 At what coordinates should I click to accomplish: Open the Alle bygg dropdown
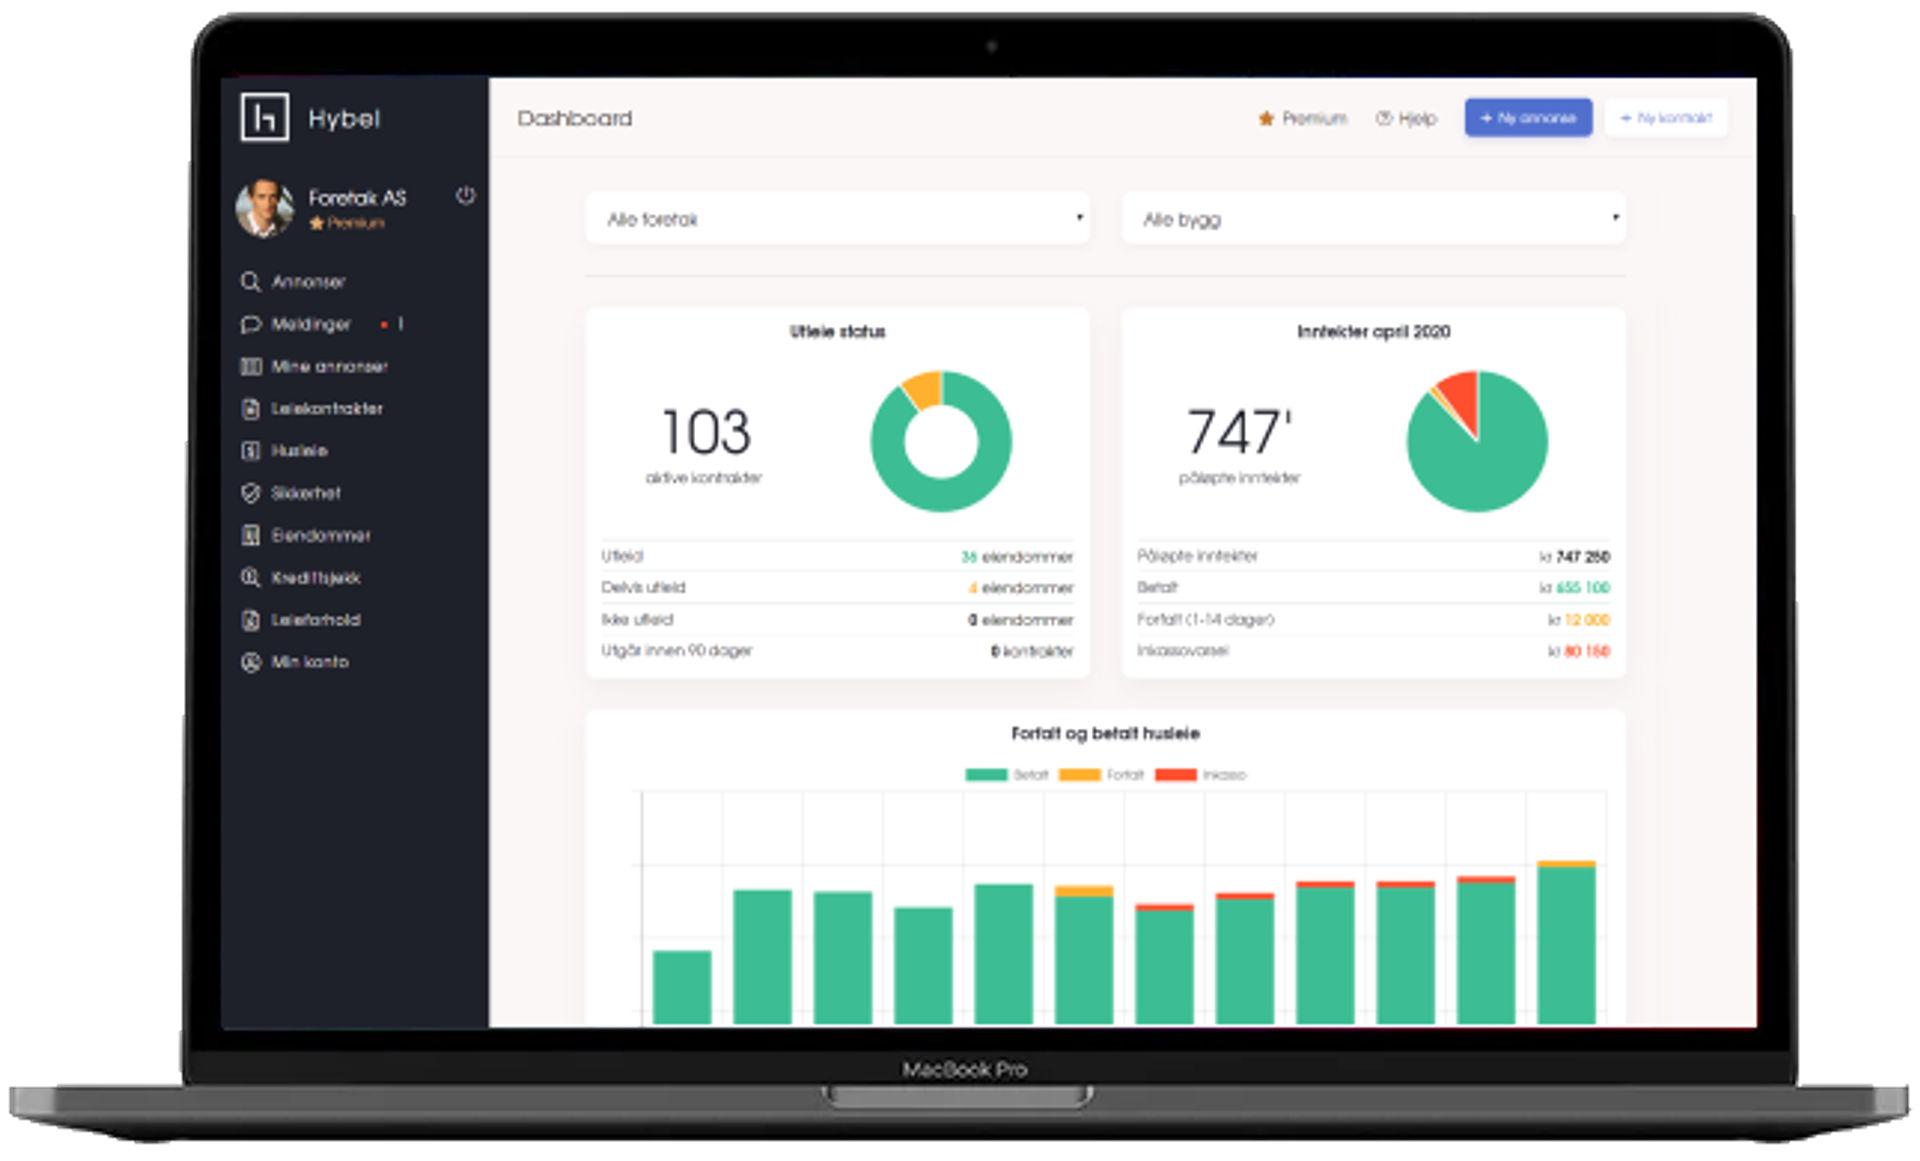pyautogui.click(x=1373, y=219)
